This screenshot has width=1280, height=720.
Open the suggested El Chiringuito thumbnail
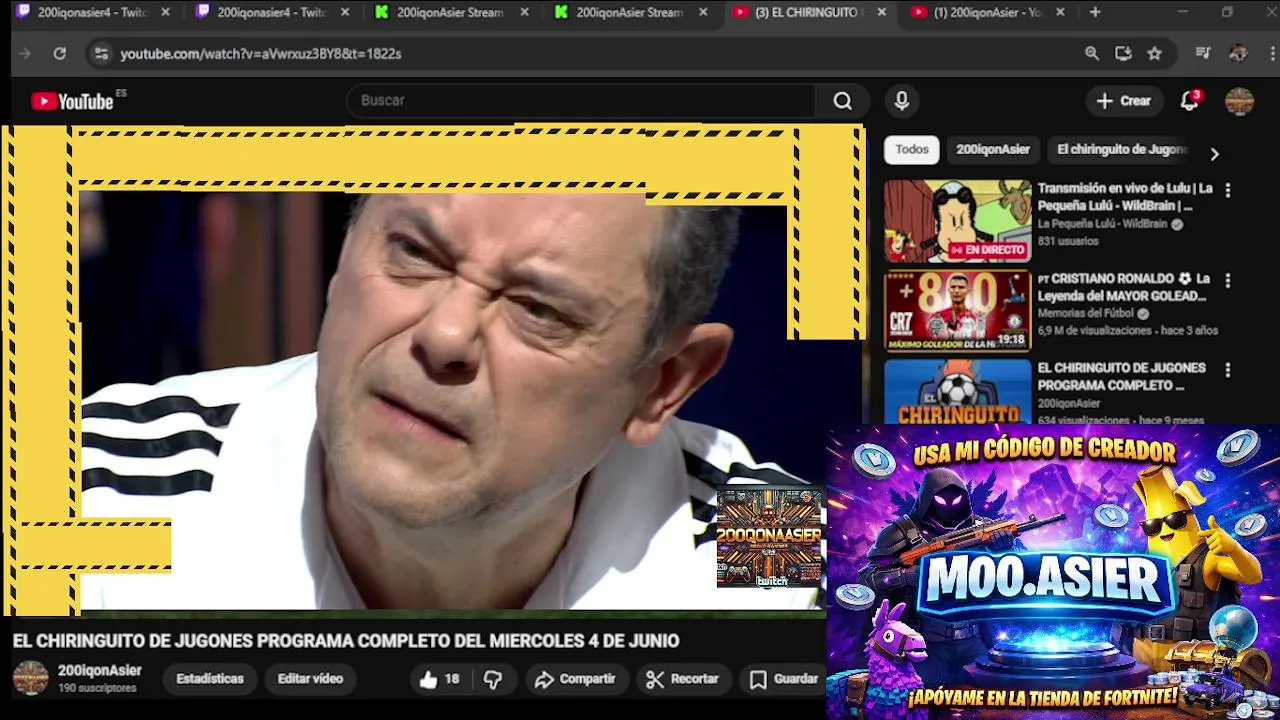coord(957,392)
